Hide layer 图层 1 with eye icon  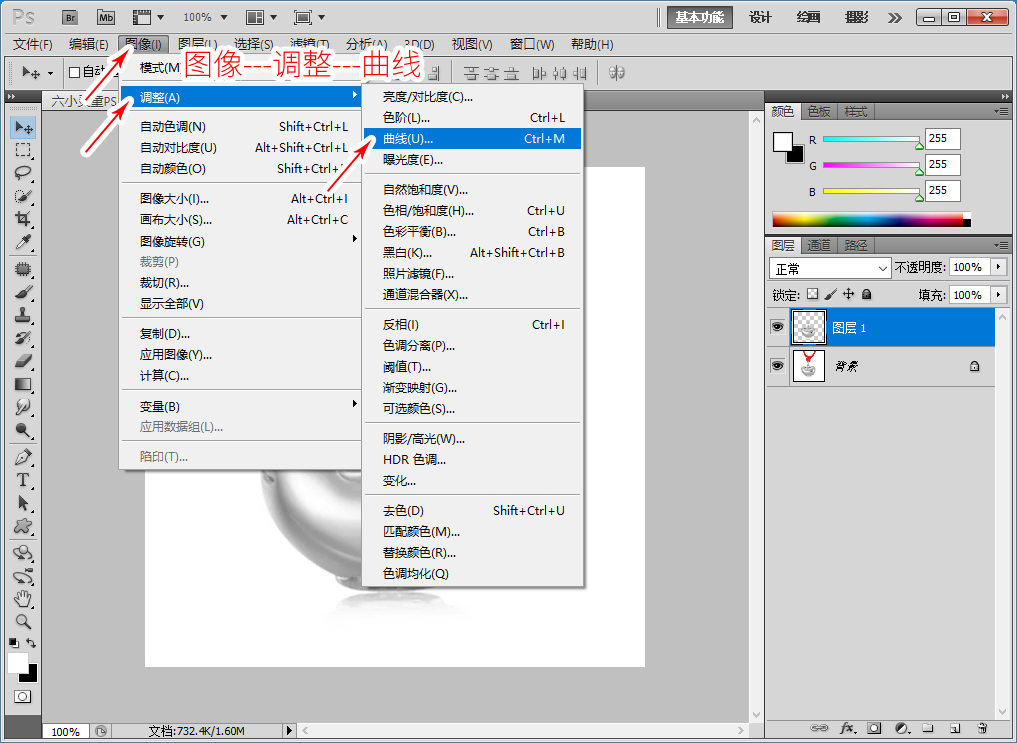coord(777,327)
